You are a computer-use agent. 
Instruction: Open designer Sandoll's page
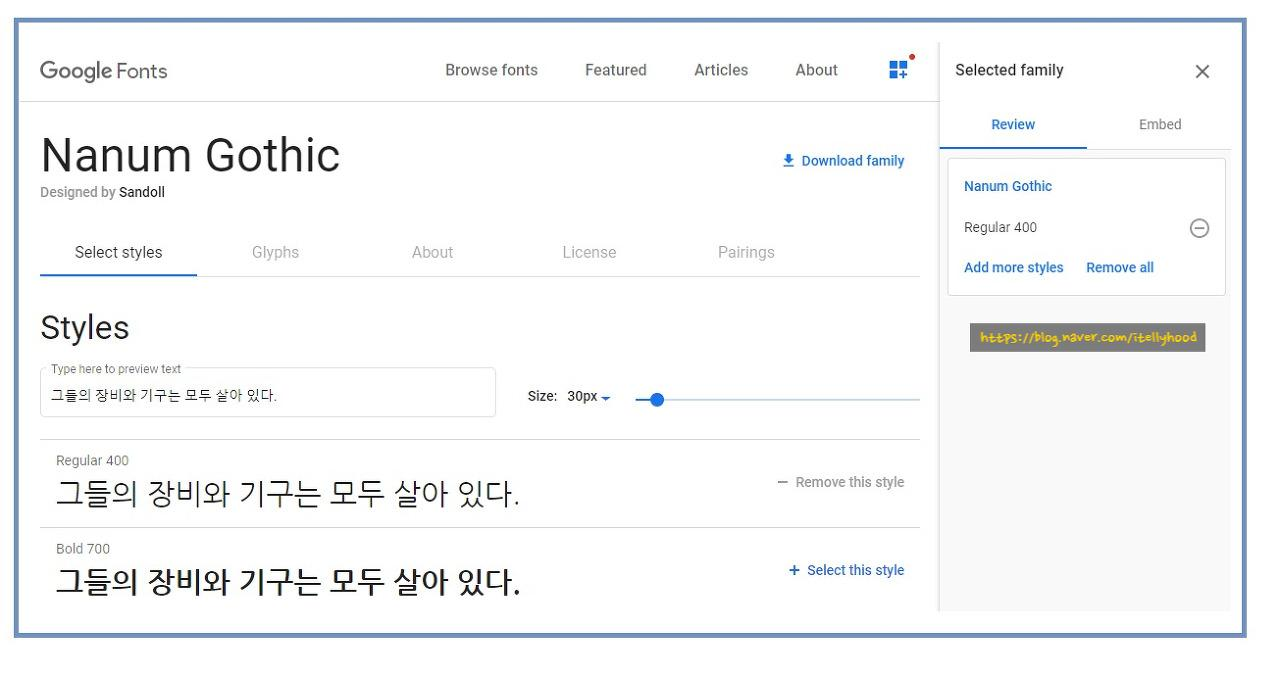[x=142, y=192]
